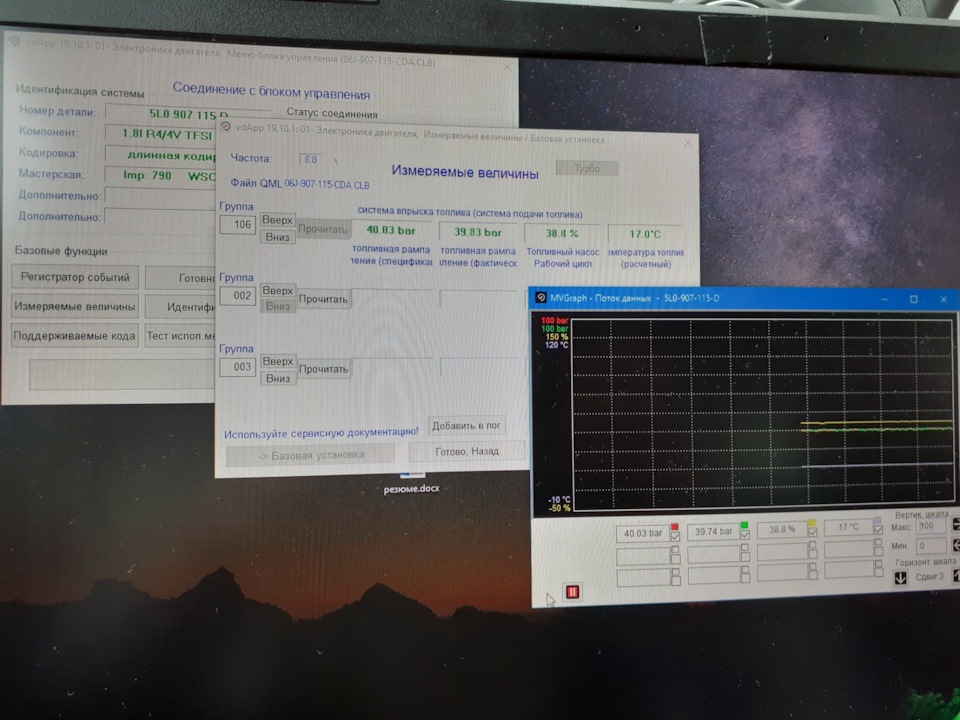Click the down arrow under horizontal scale
960x720 pixels.
(901, 578)
